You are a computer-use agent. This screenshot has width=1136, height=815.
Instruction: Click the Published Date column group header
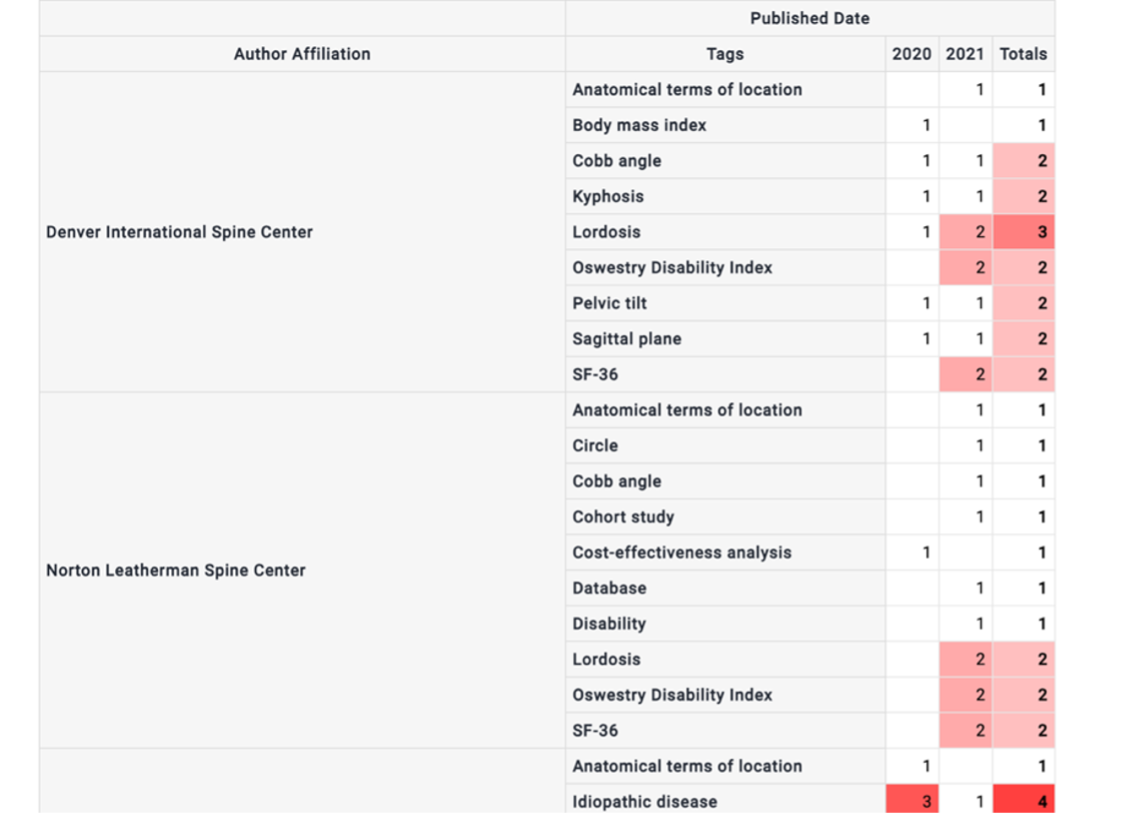pos(809,18)
